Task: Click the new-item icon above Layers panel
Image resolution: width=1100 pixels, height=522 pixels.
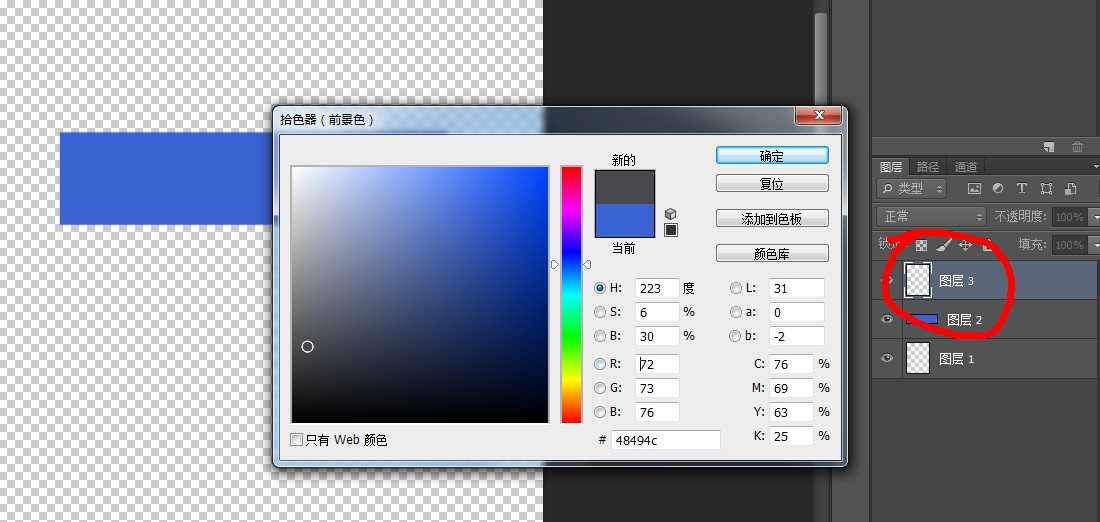Action: pyautogui.click(x=1049, y=147)
